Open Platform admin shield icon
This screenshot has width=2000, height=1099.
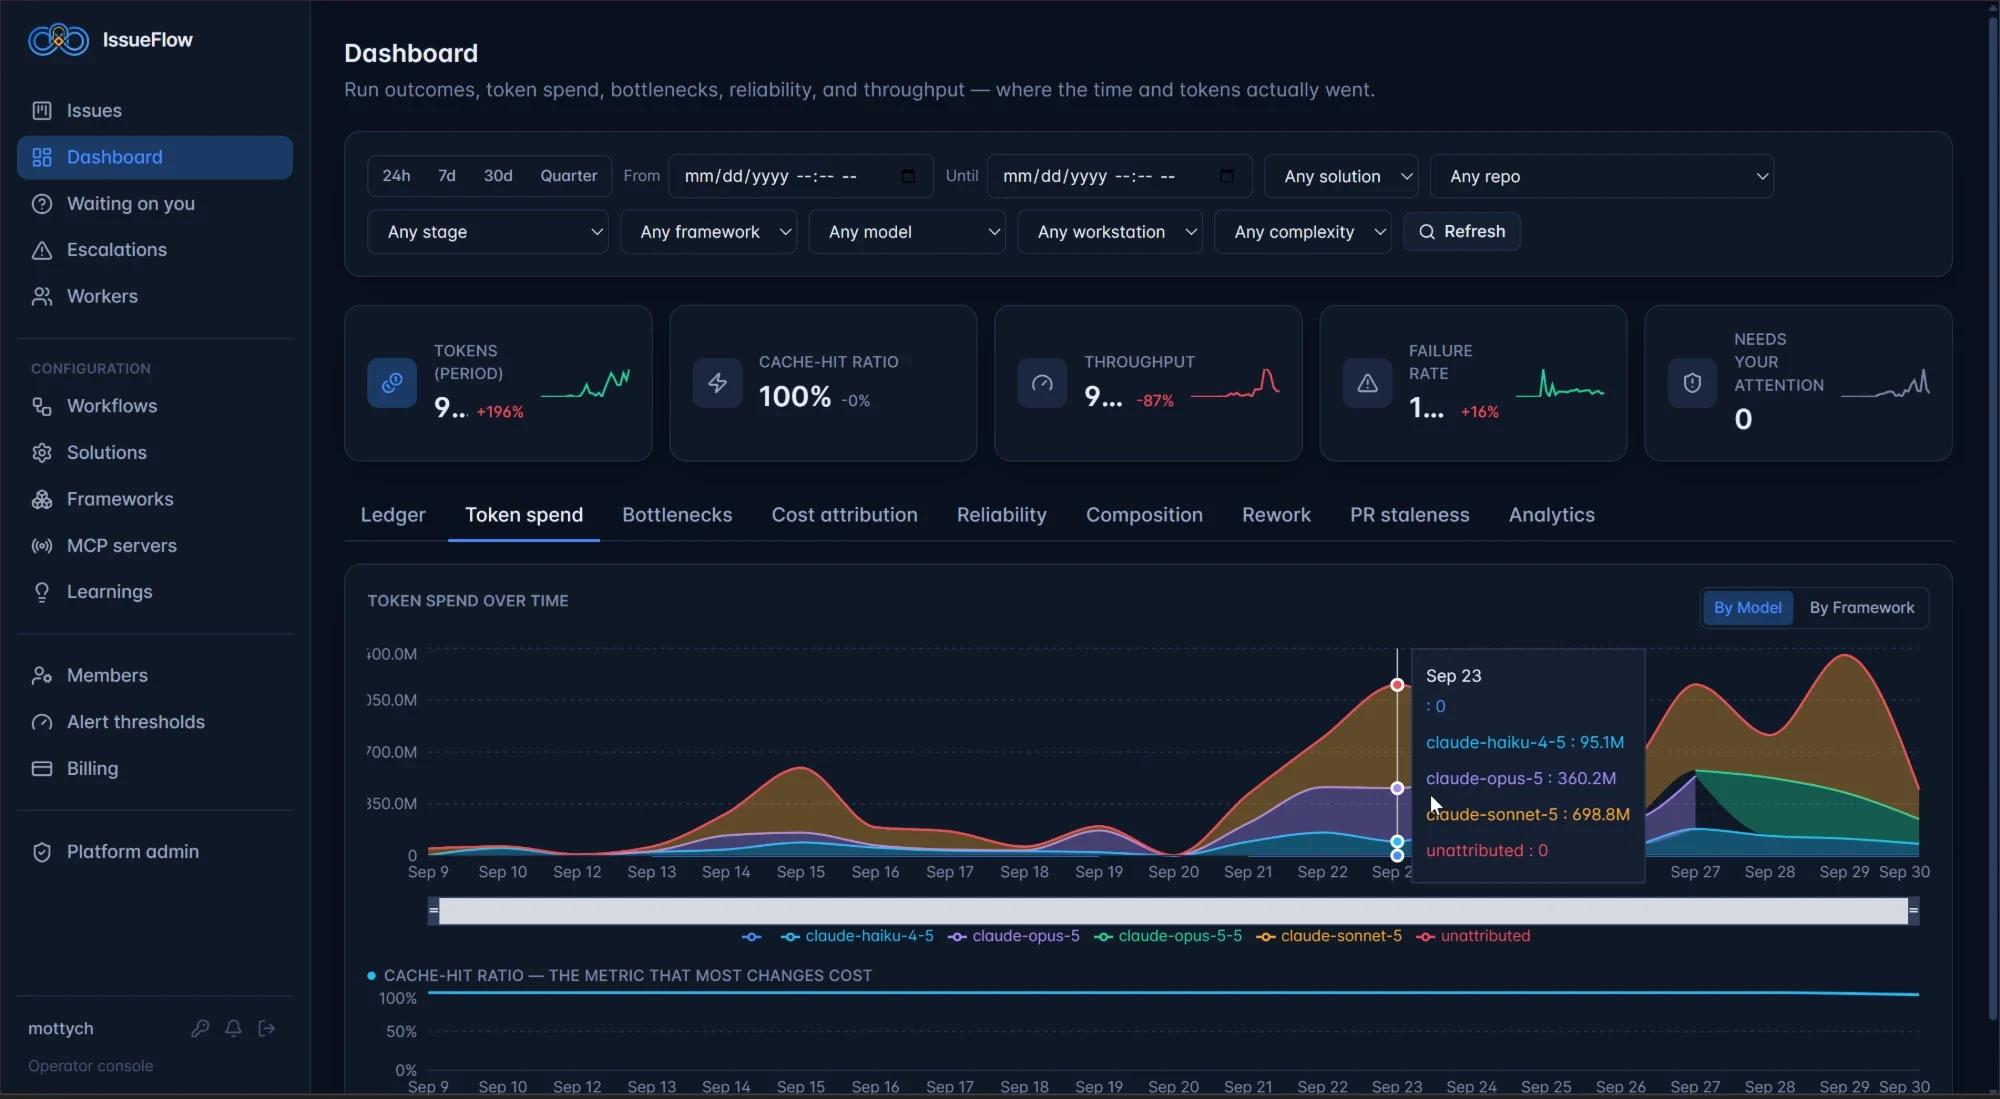click(x=42, y=852)
